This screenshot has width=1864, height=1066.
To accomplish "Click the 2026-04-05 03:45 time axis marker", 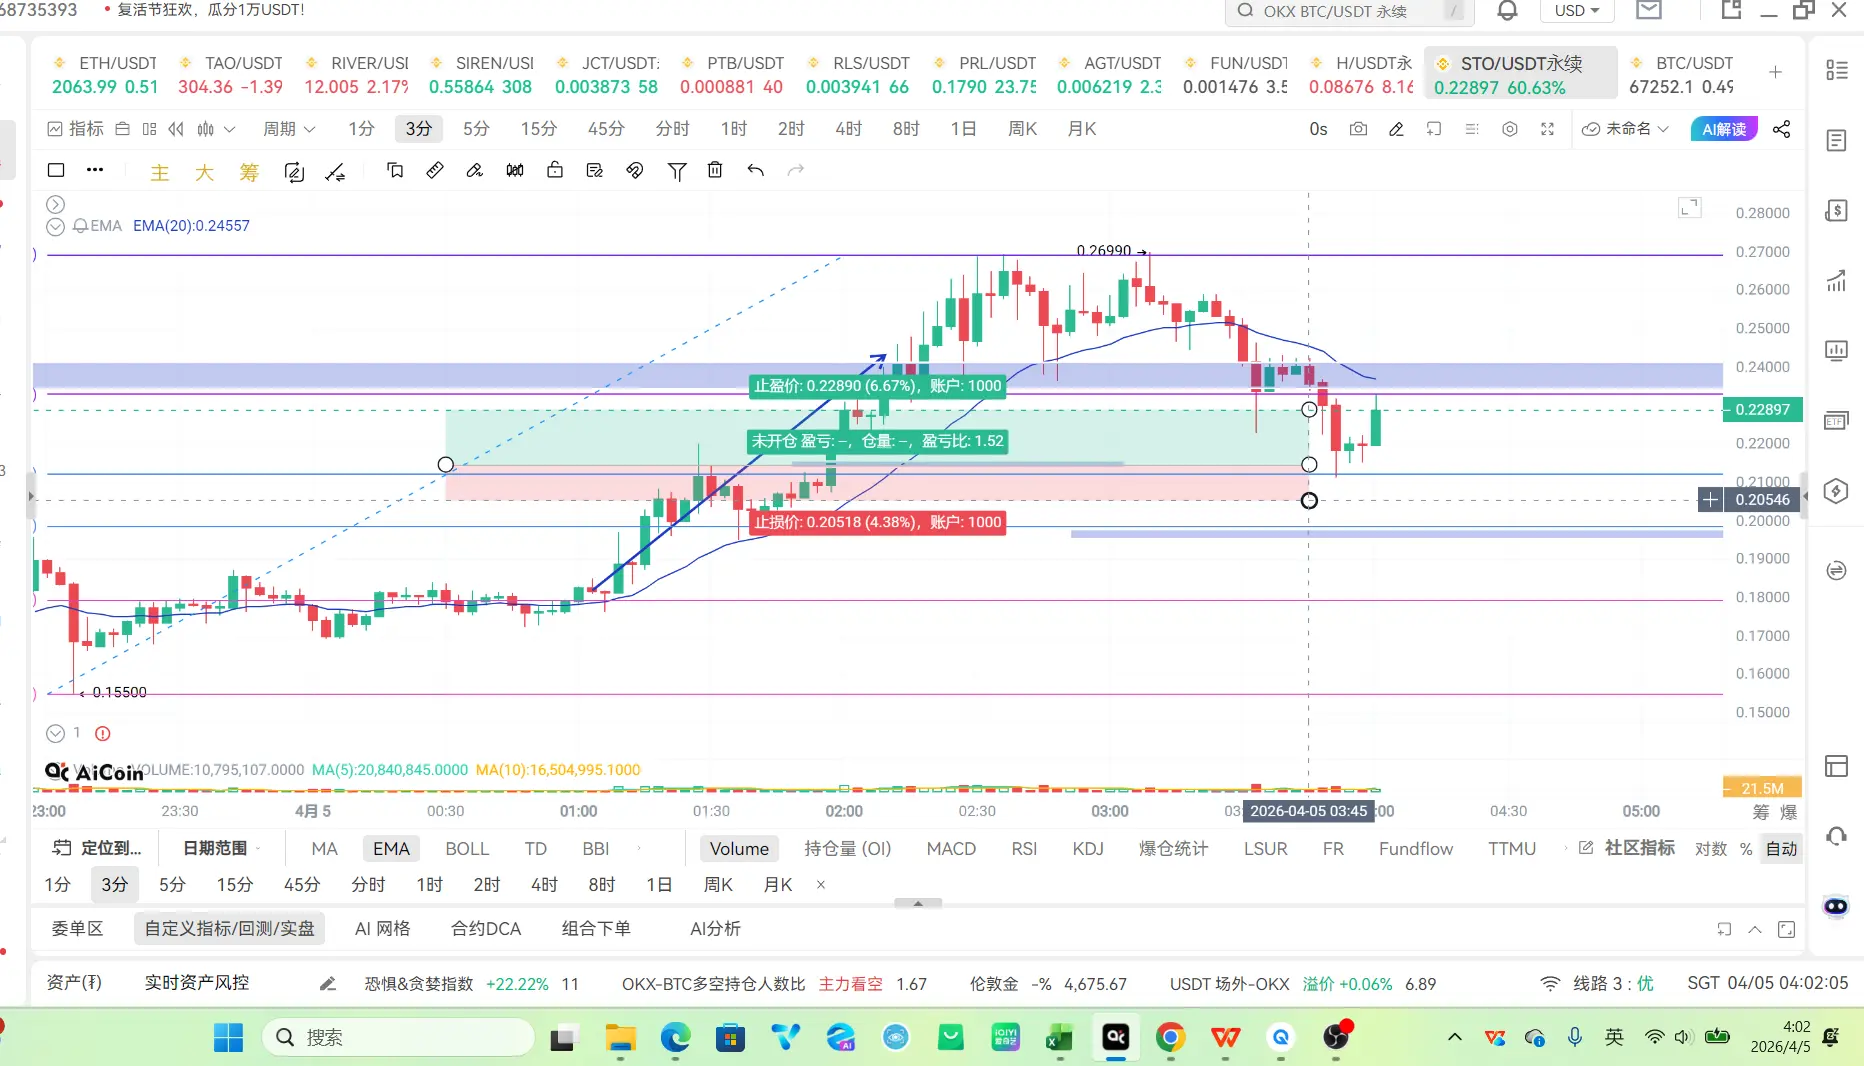I will pyautogui.click(x=1308, y=811).
